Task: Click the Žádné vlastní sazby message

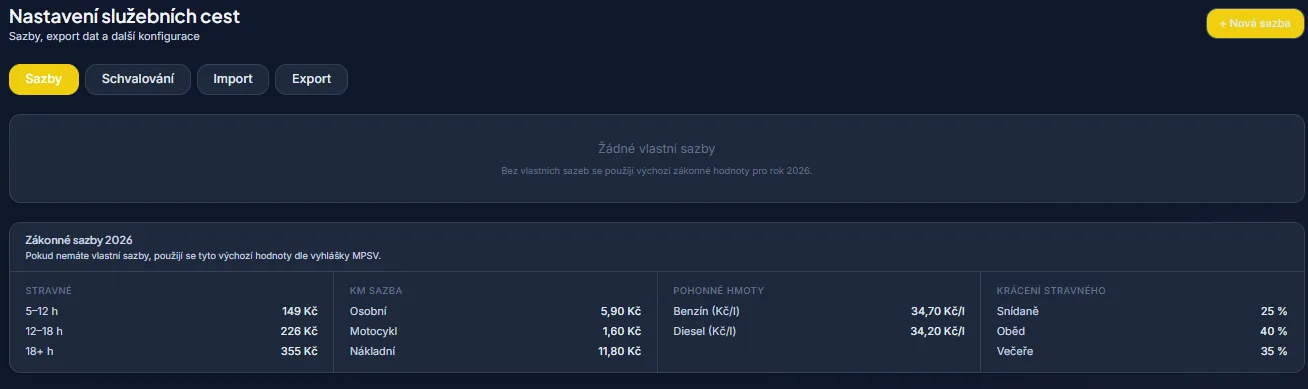Action: point(656,148)
